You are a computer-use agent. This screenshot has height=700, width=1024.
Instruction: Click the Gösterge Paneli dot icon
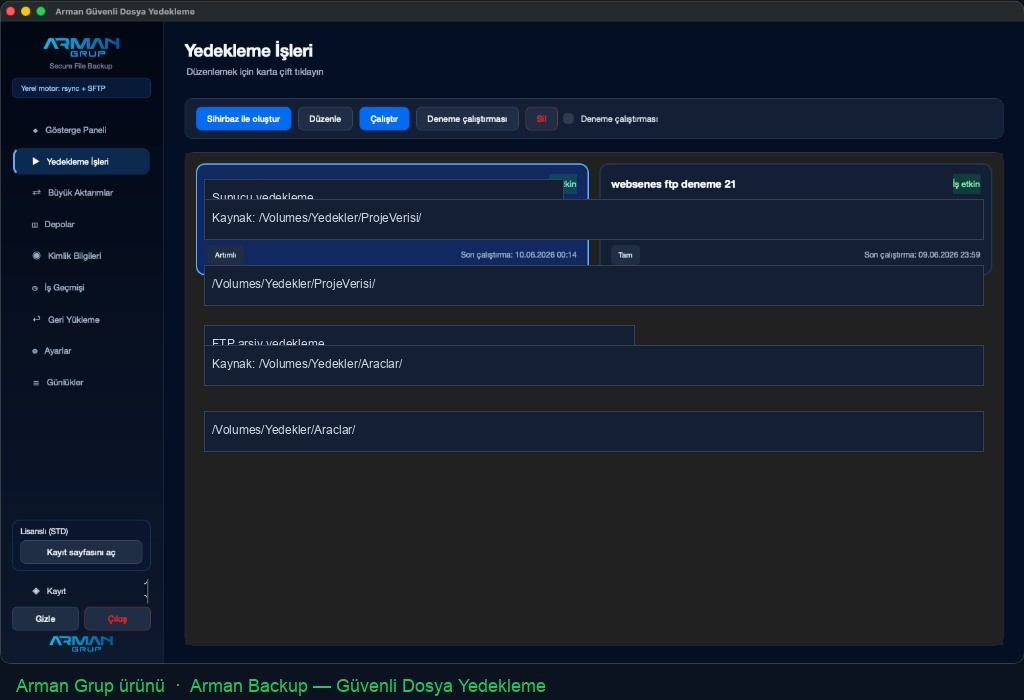(35, 131)
